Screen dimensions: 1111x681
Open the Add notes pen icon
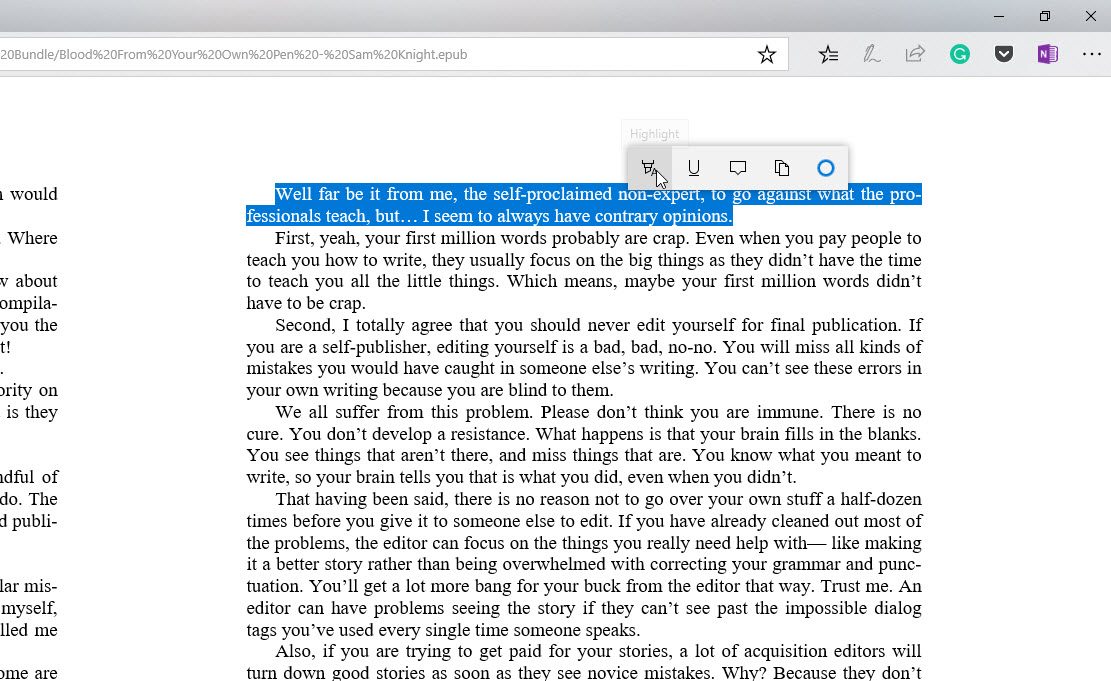coord(872,55)
